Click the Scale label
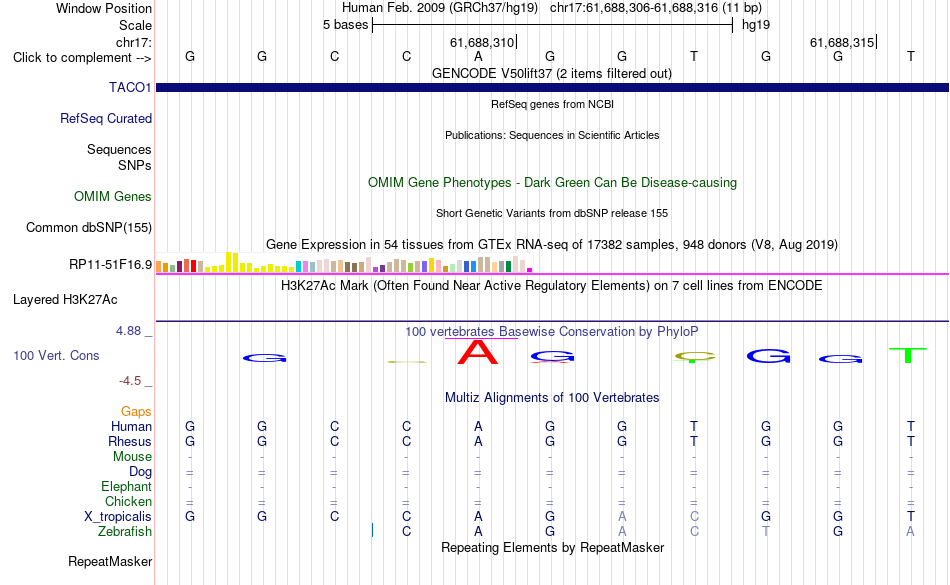Viewport: 950px width, 585px height. 135,25
